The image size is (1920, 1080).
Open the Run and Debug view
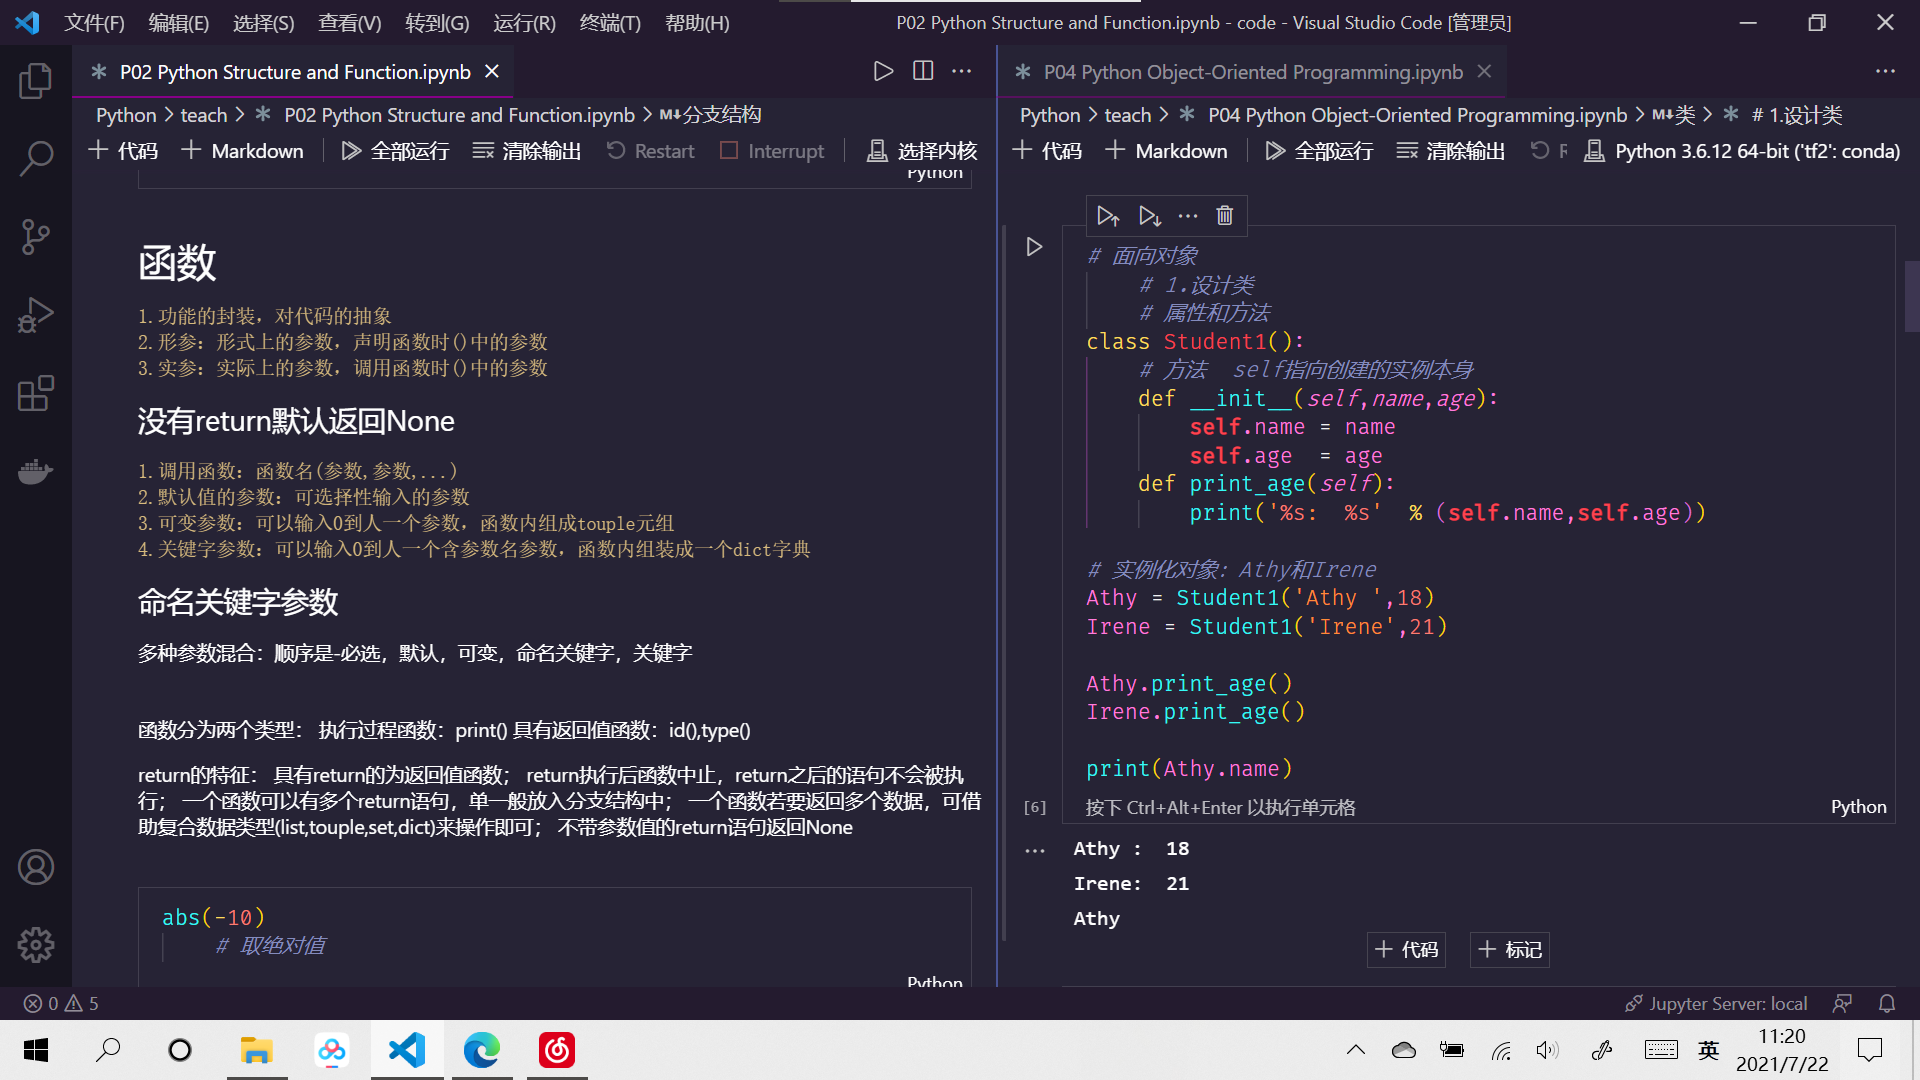[x=36, y=315]
